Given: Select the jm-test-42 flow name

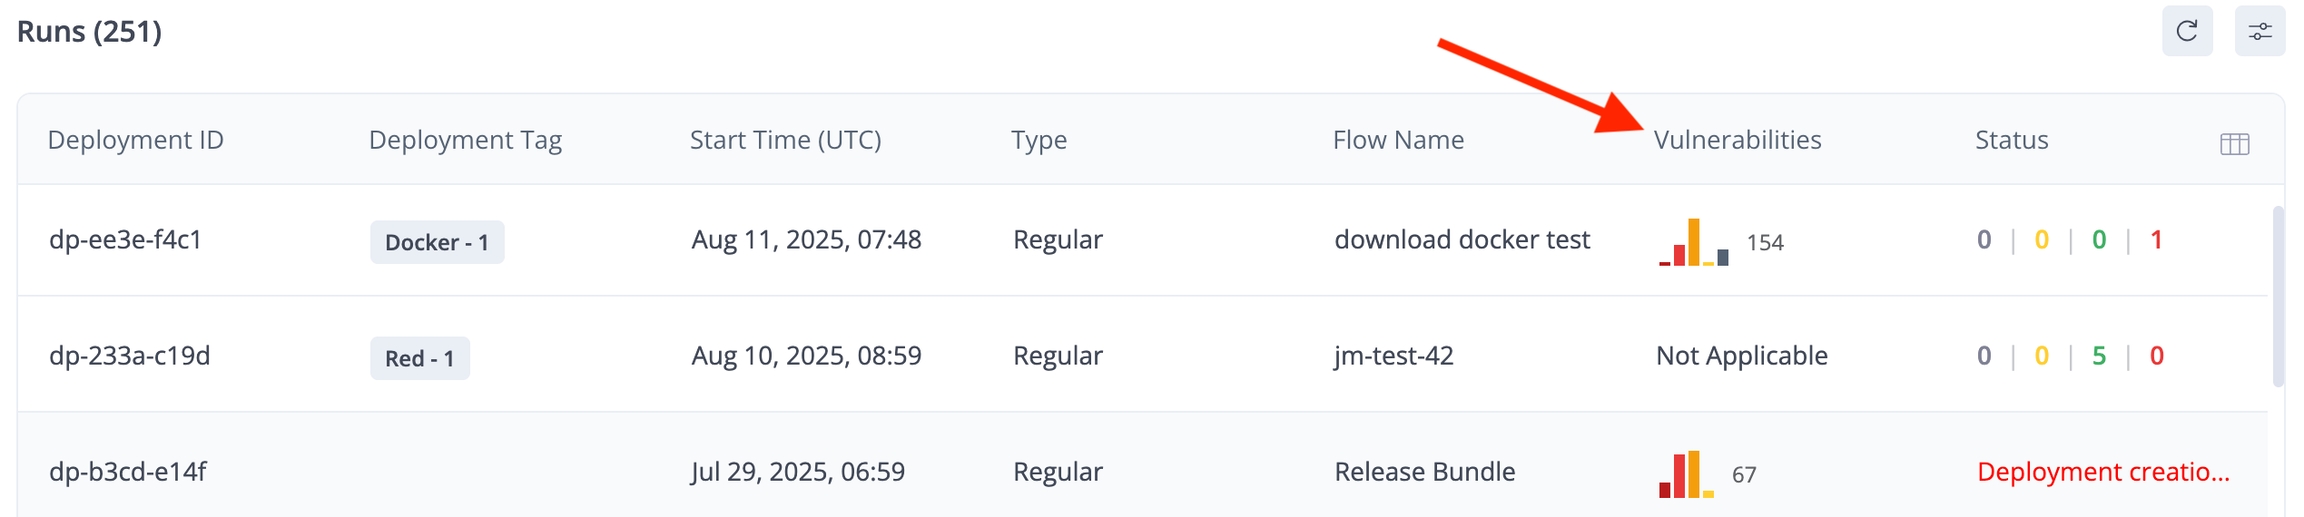Looking at the screenshot, I should 1394,356.
